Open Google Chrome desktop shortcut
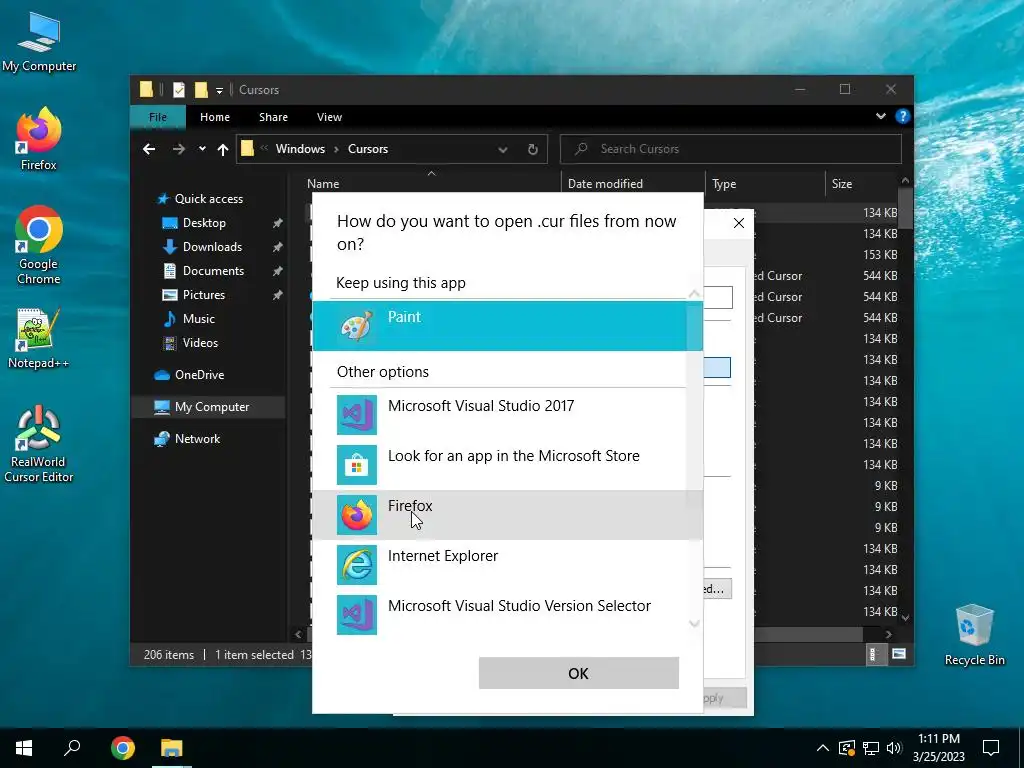Viewport: 1024px width, 768px height. 39,246
